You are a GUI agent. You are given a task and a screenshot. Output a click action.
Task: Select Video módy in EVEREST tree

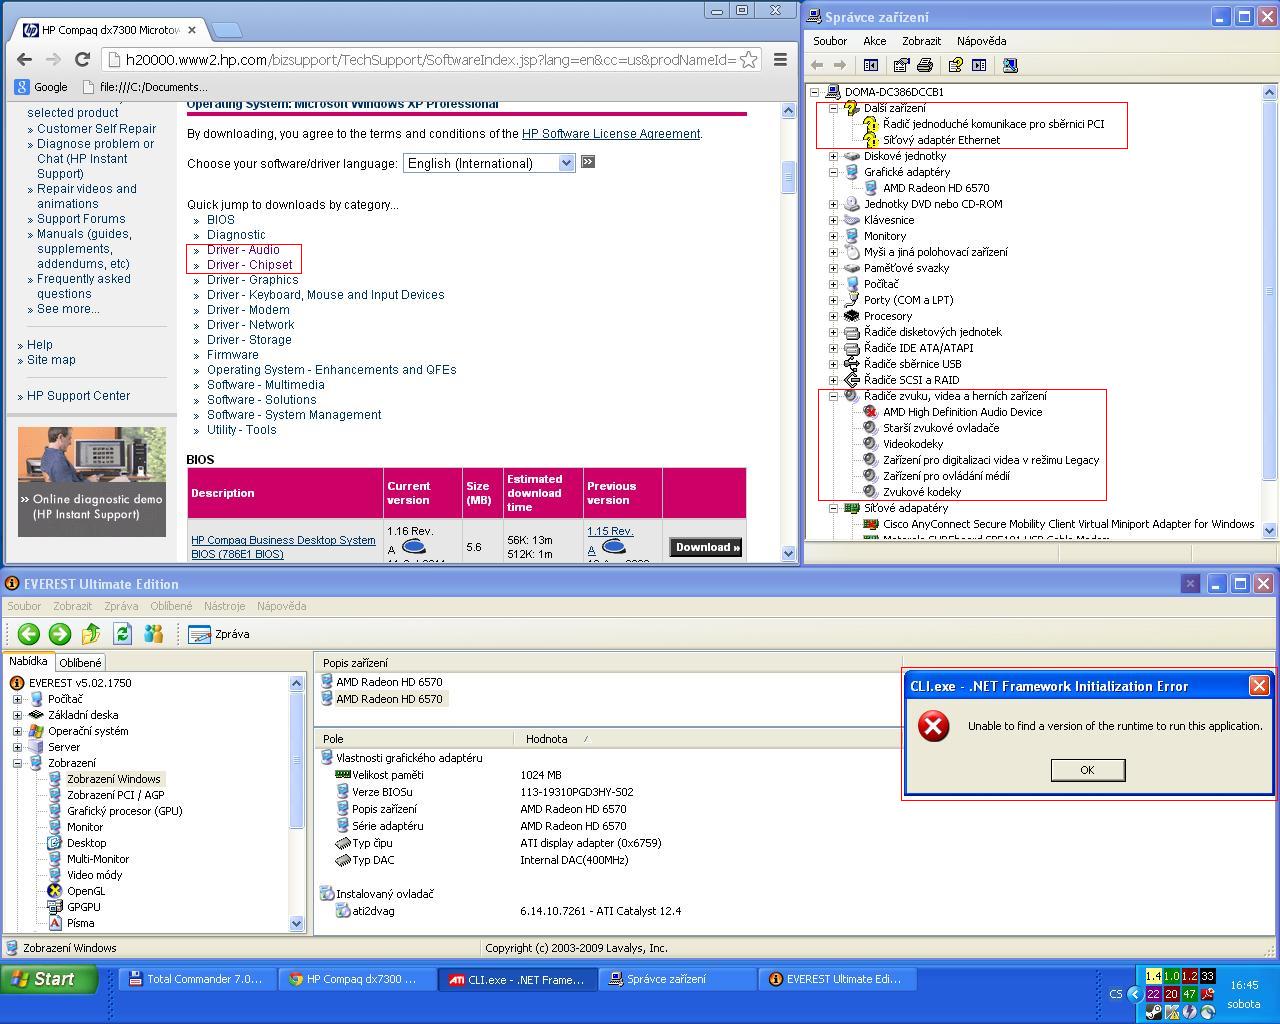coord(94,875)
